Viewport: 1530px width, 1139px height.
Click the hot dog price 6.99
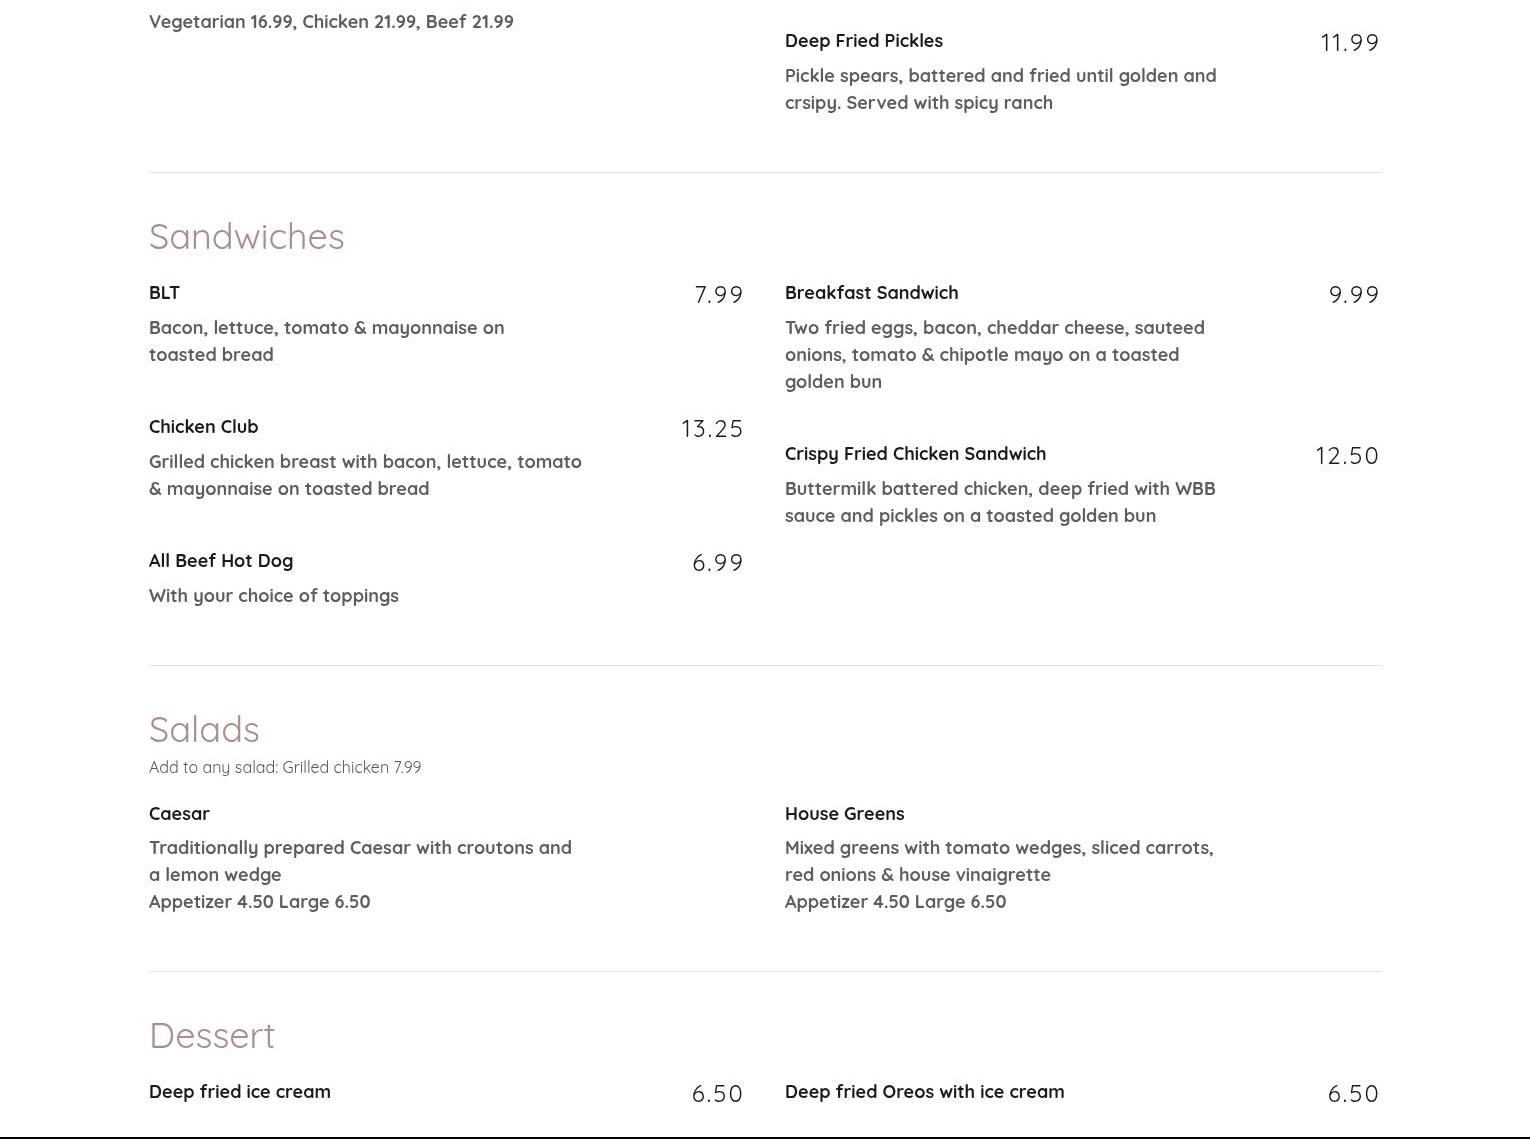click(718, 563)
